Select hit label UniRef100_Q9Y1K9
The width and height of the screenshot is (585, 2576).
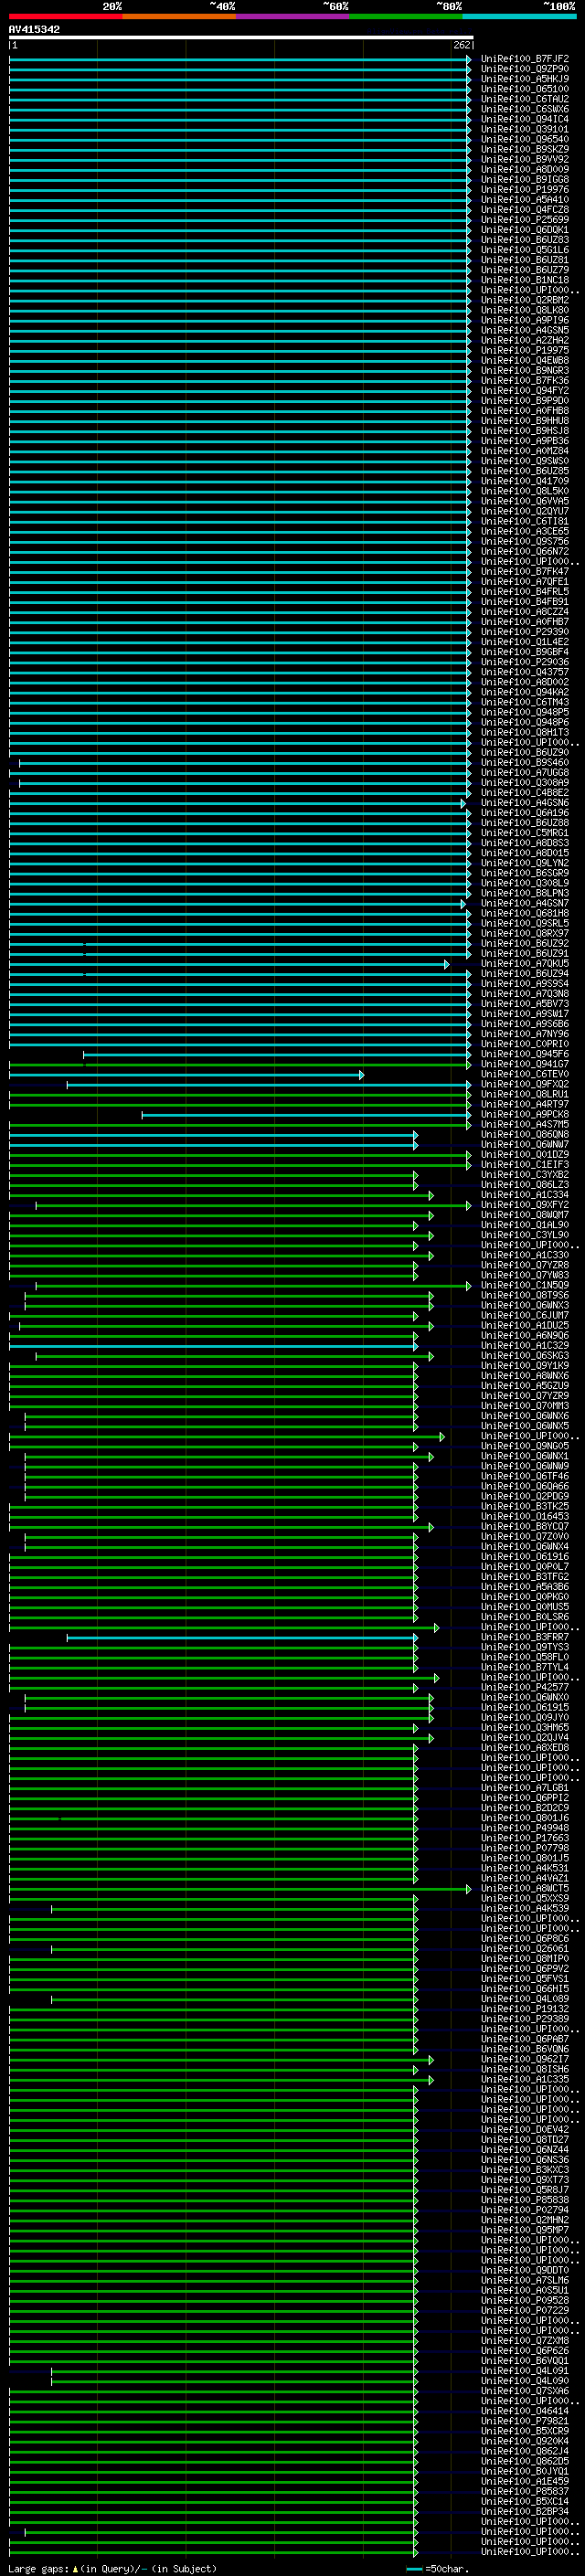[x=525, y=1366]
